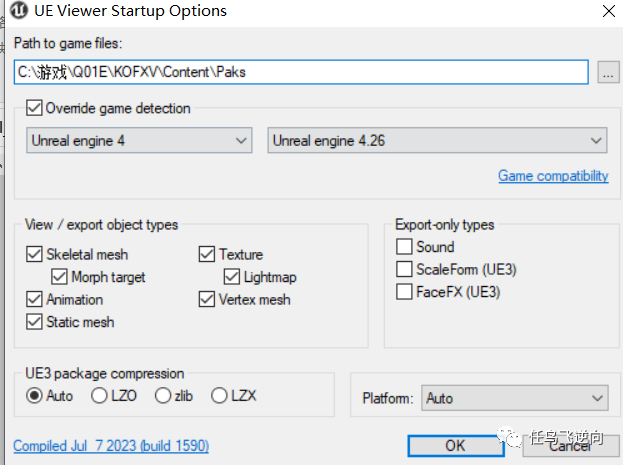Screen dimensions: 623x465
Task: Enable the FaceFX (UE3) checkbox
Action: 404,292
